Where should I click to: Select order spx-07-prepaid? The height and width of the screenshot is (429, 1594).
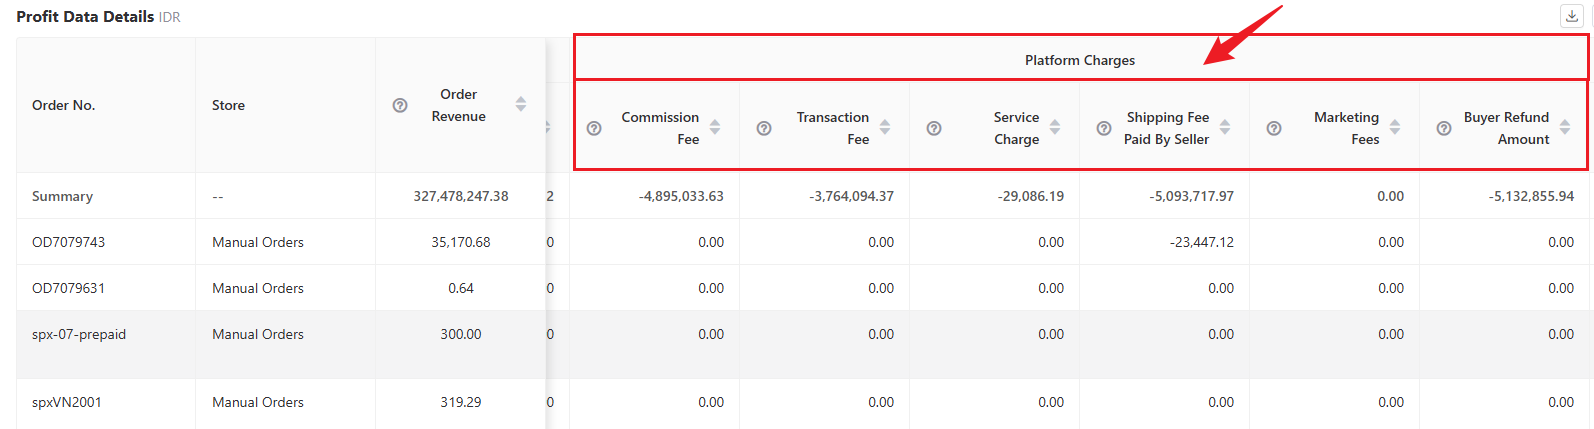(79, 334)
